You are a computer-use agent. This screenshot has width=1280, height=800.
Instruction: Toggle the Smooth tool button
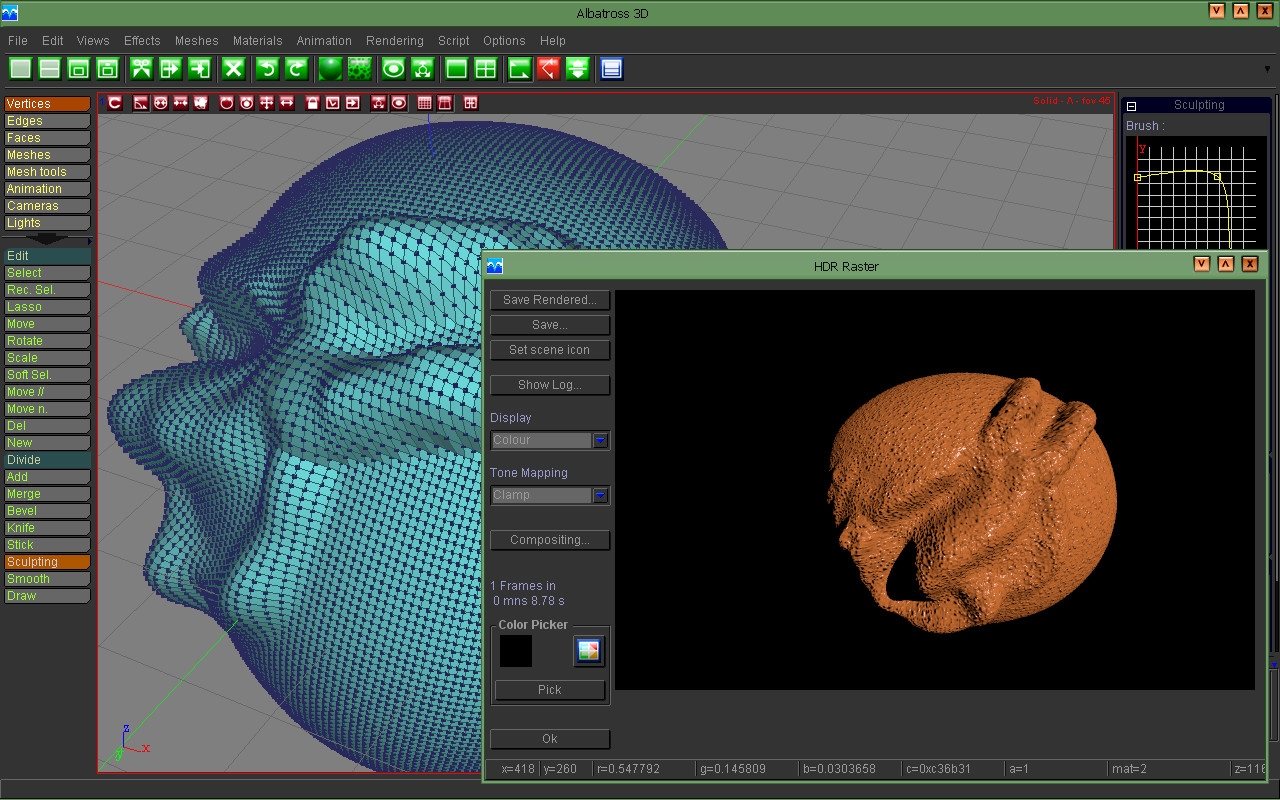pyautogui.click(x=47, y=579)
